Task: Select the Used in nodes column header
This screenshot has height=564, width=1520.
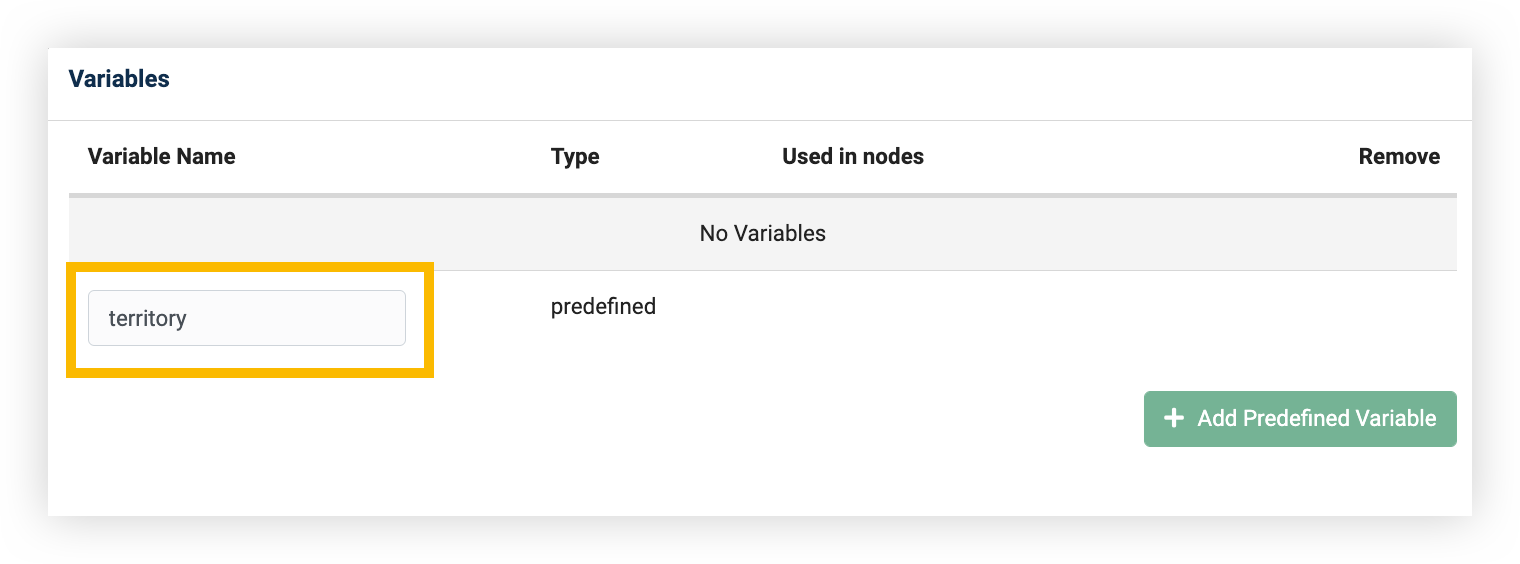Action: click(x=853, y=157)
